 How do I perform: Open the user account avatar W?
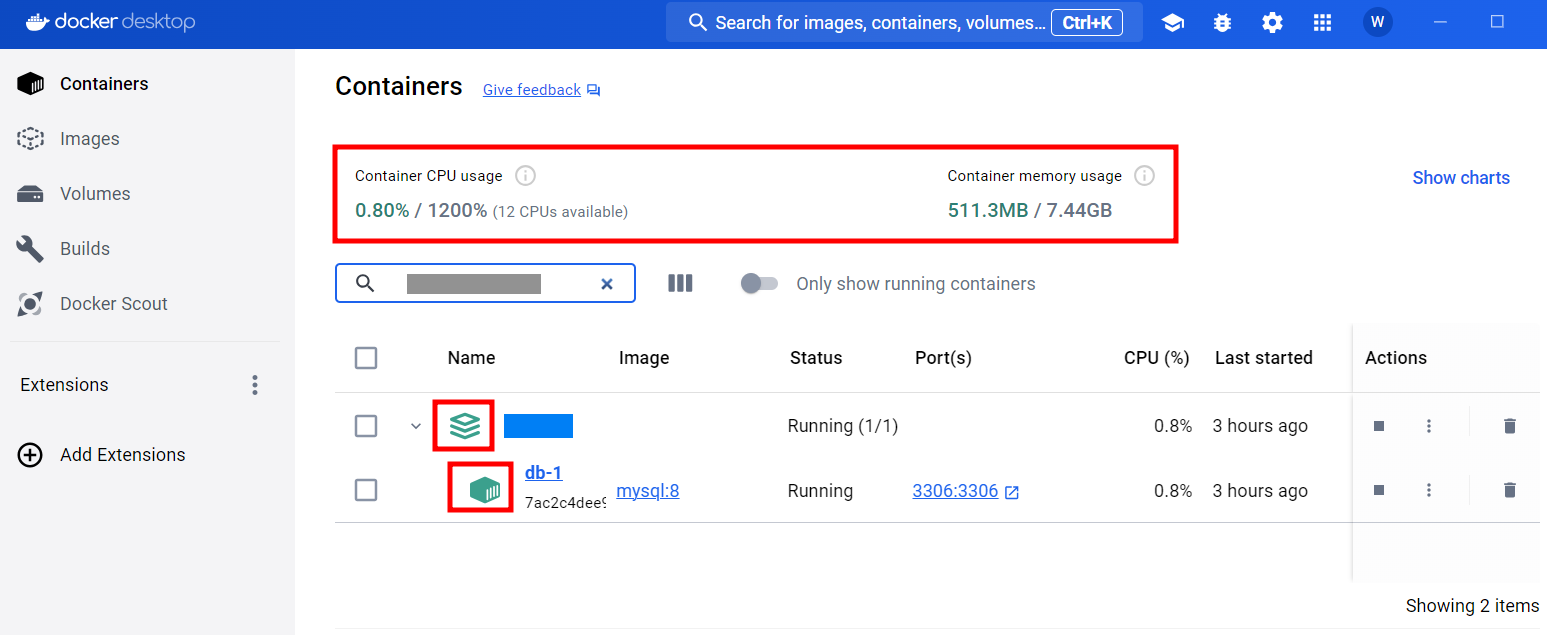click(x=1378, y=22)
